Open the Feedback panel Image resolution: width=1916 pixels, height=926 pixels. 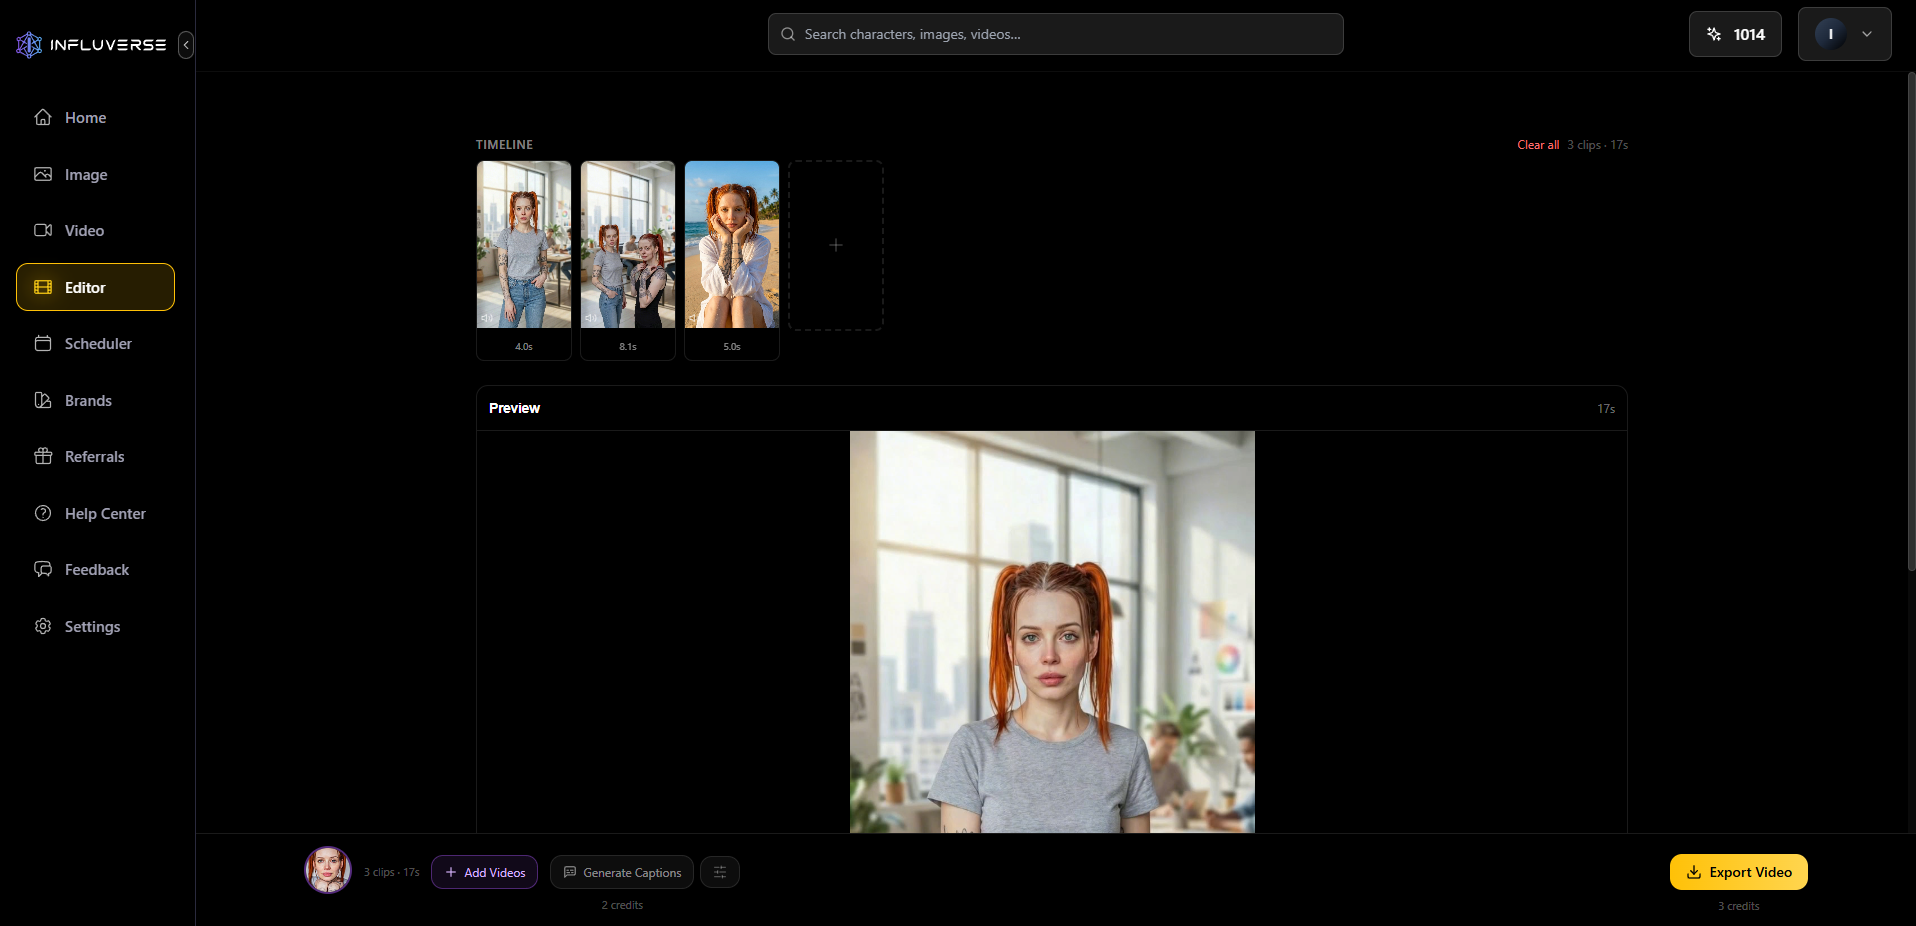coord(96,569)
